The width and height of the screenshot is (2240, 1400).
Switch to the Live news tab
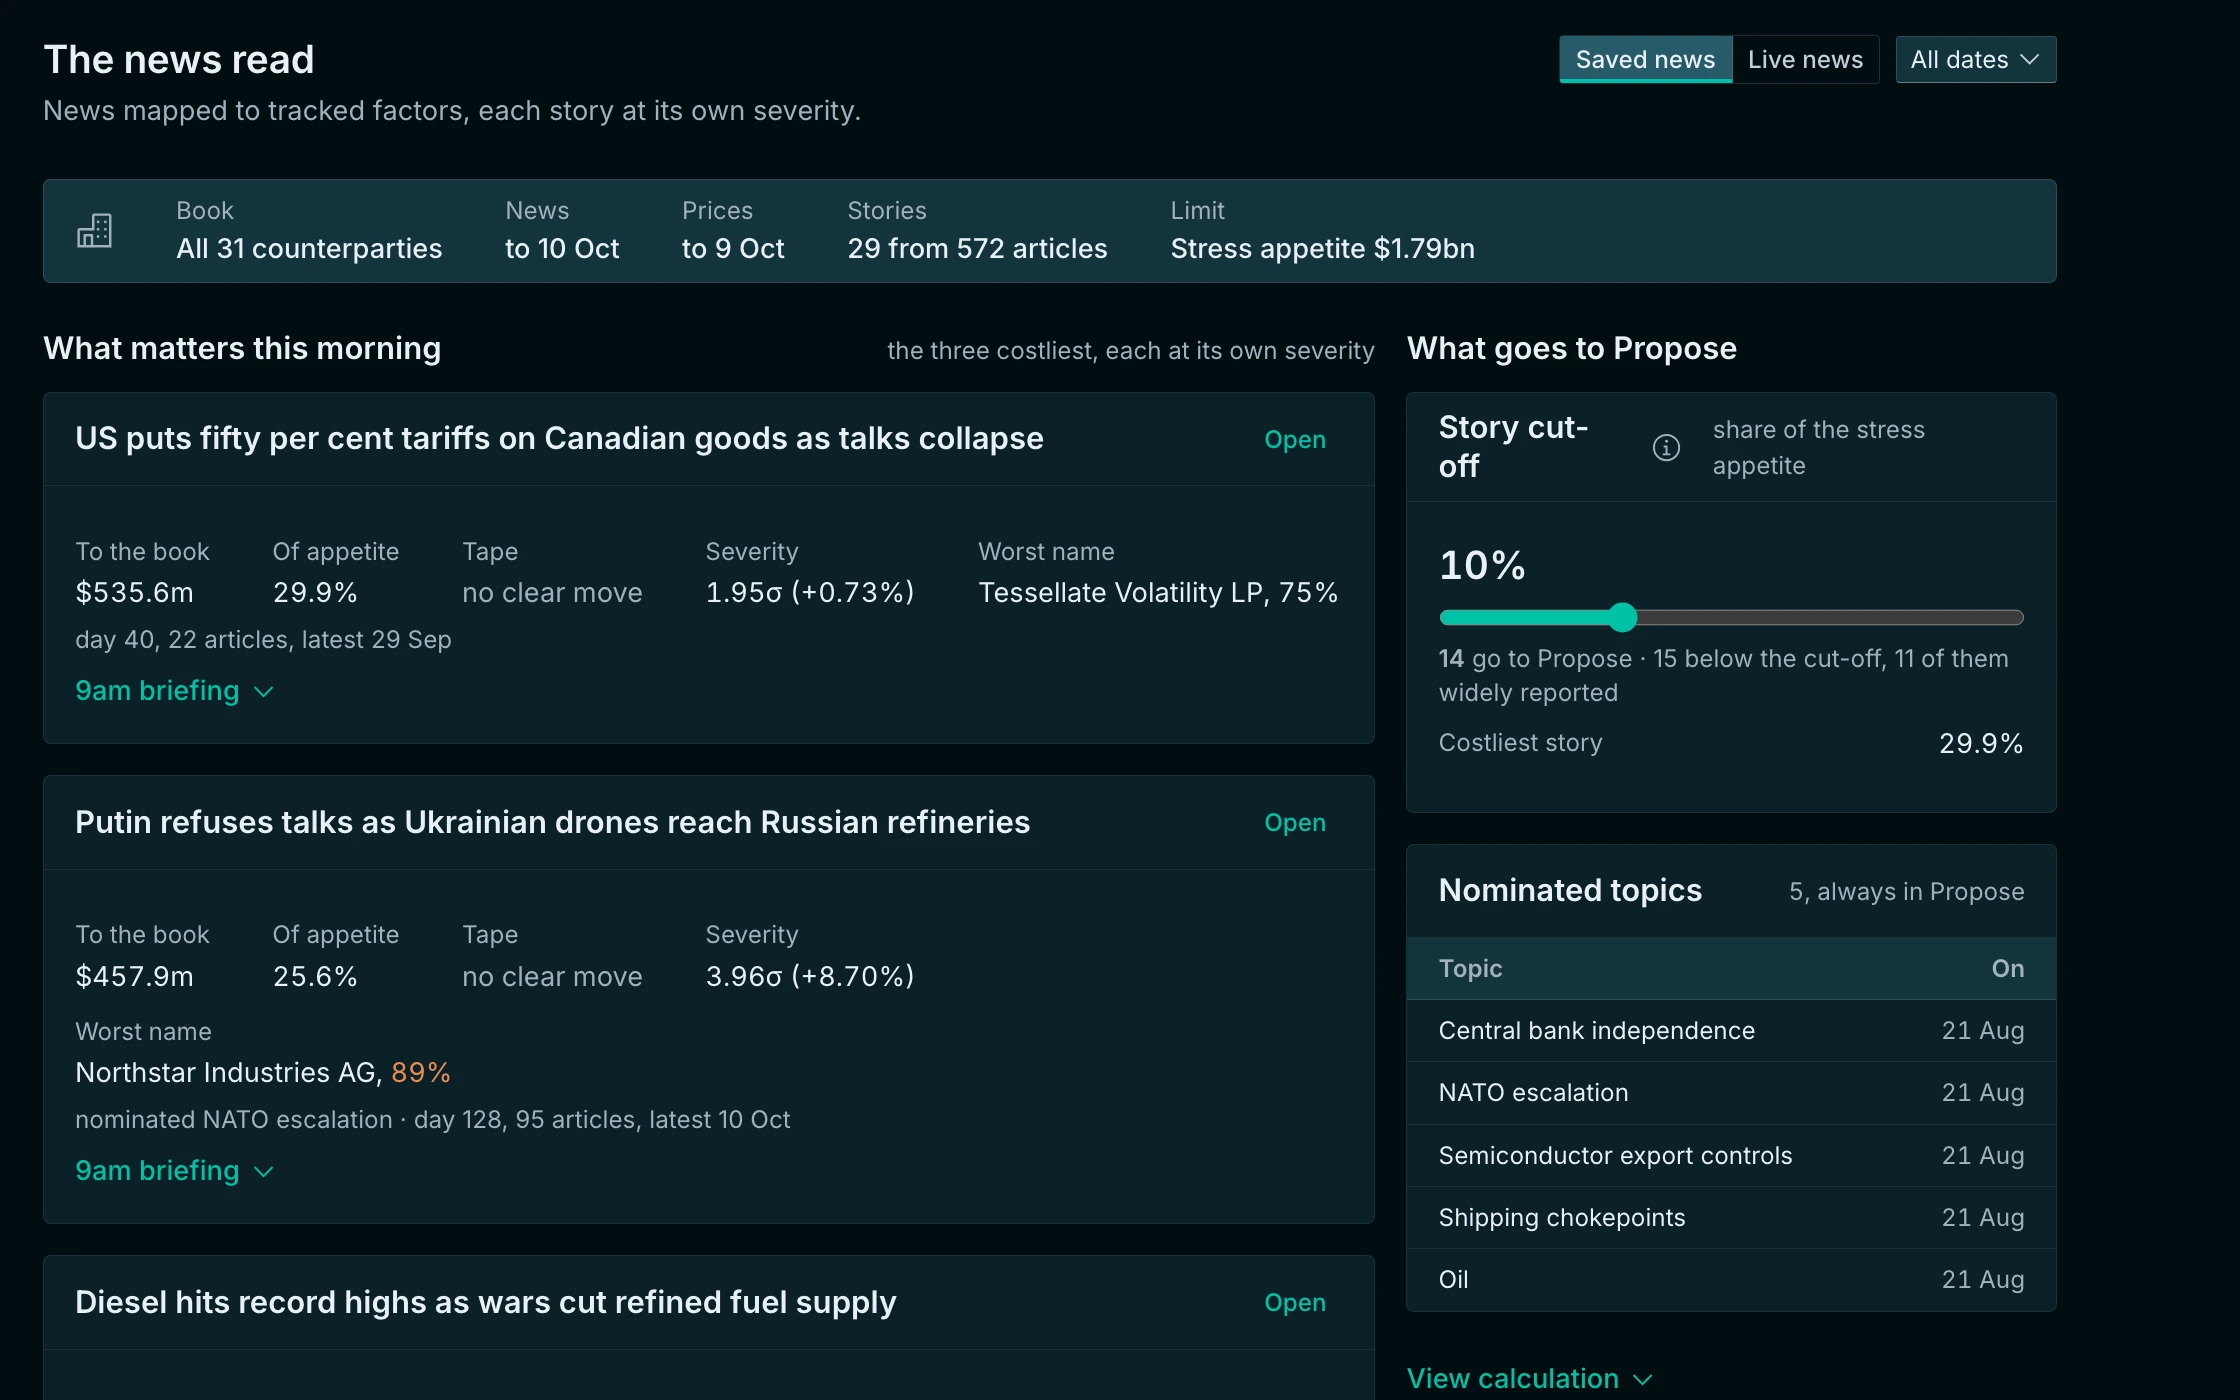1805,60
